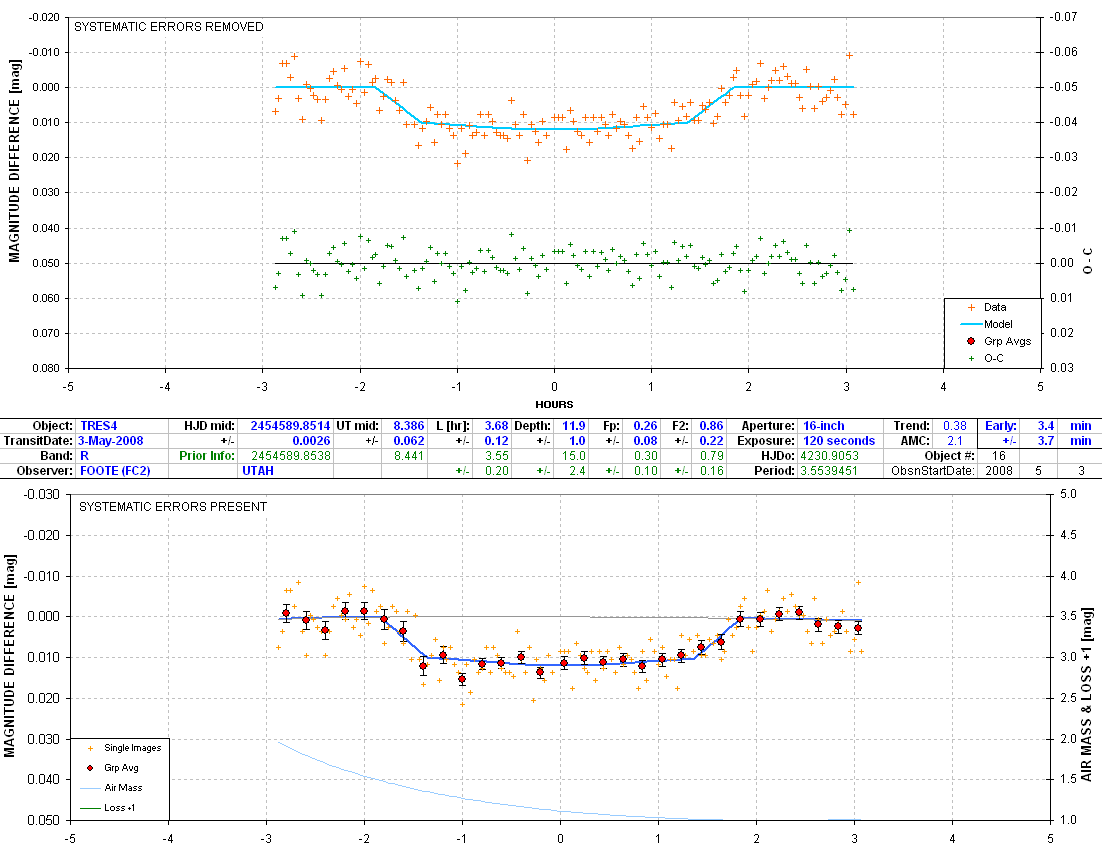Click the transit length value 3.68

coord(496,426)
